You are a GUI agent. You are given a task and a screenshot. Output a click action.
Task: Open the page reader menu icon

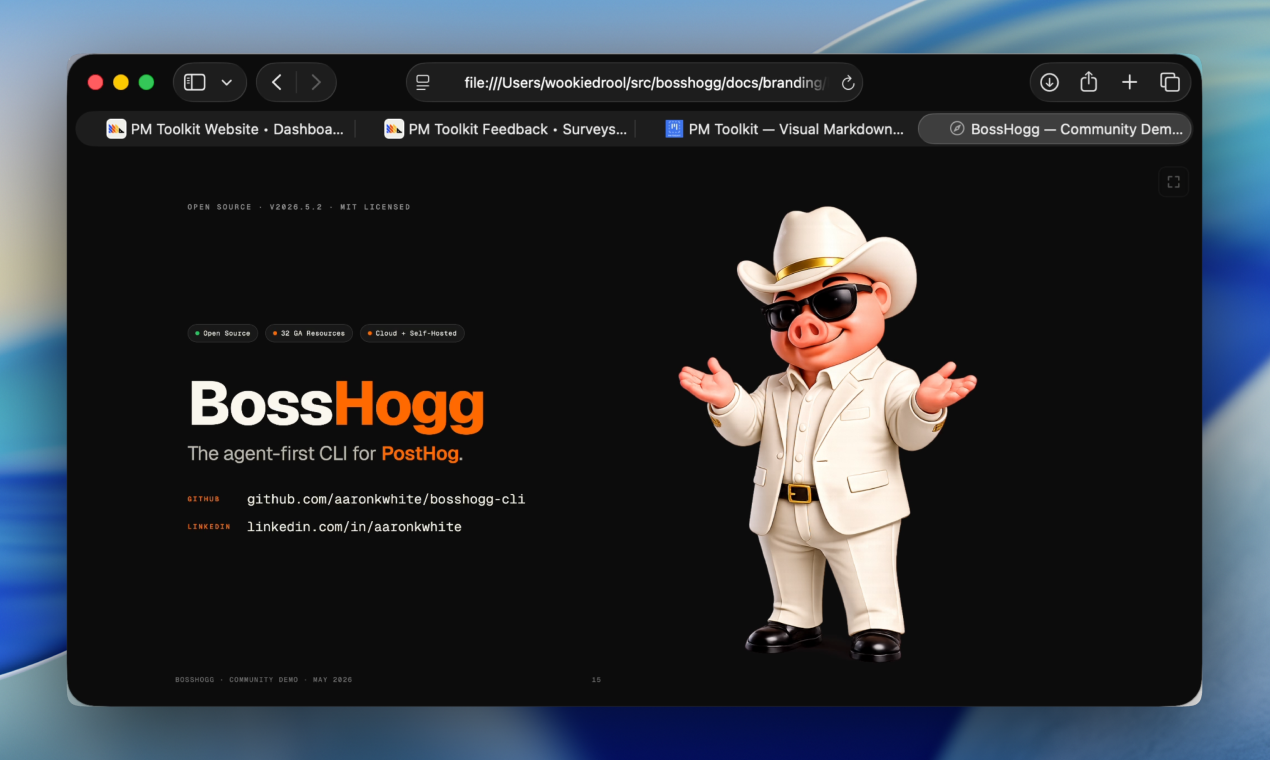coord(423,82)
